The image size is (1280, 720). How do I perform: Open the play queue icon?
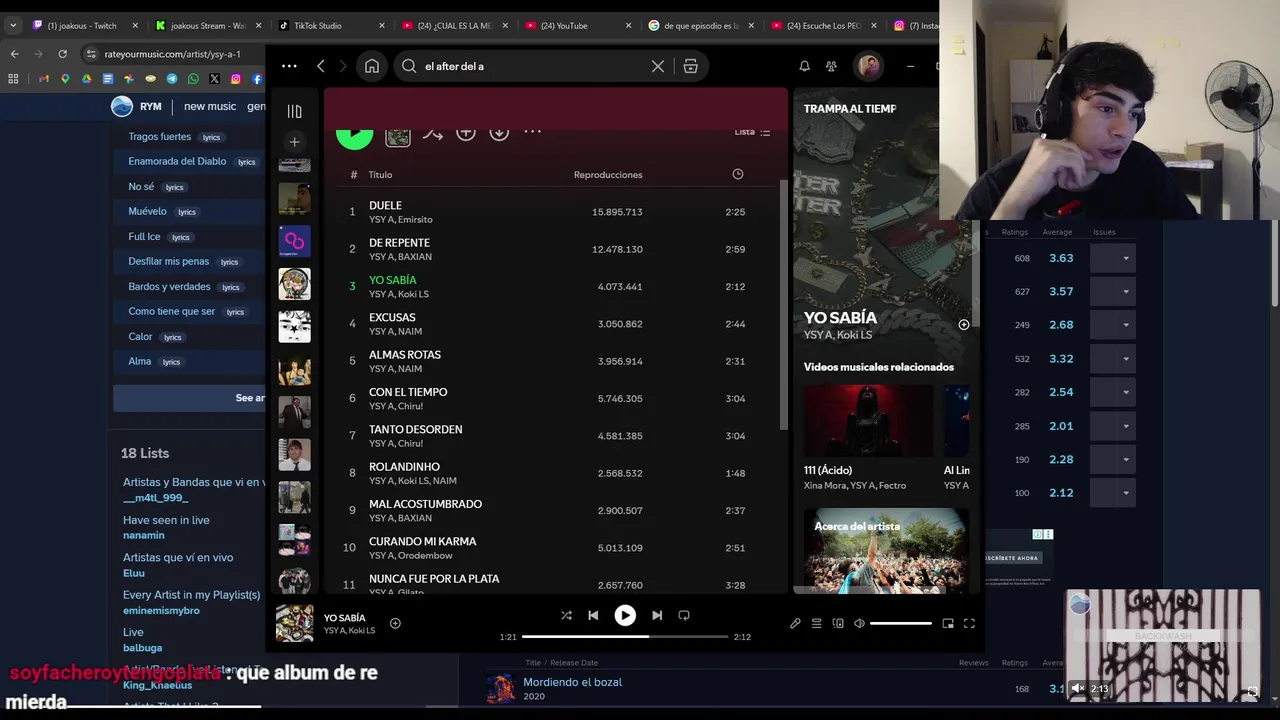(816, 623)
